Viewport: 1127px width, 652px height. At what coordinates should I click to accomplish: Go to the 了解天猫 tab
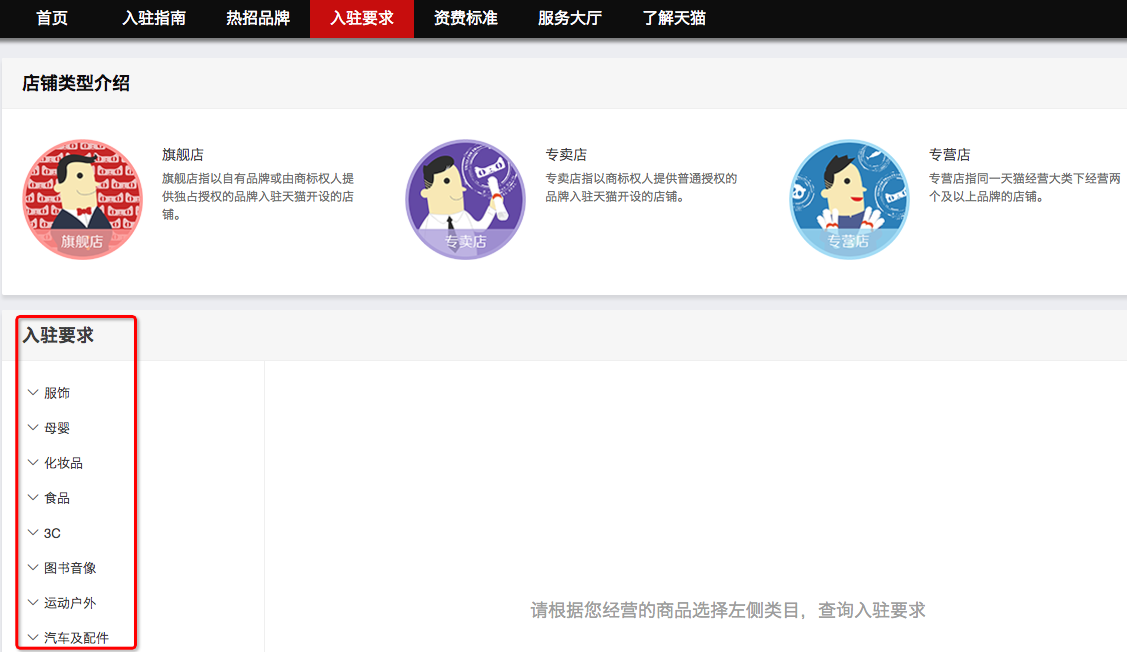[x=673, y=18]
